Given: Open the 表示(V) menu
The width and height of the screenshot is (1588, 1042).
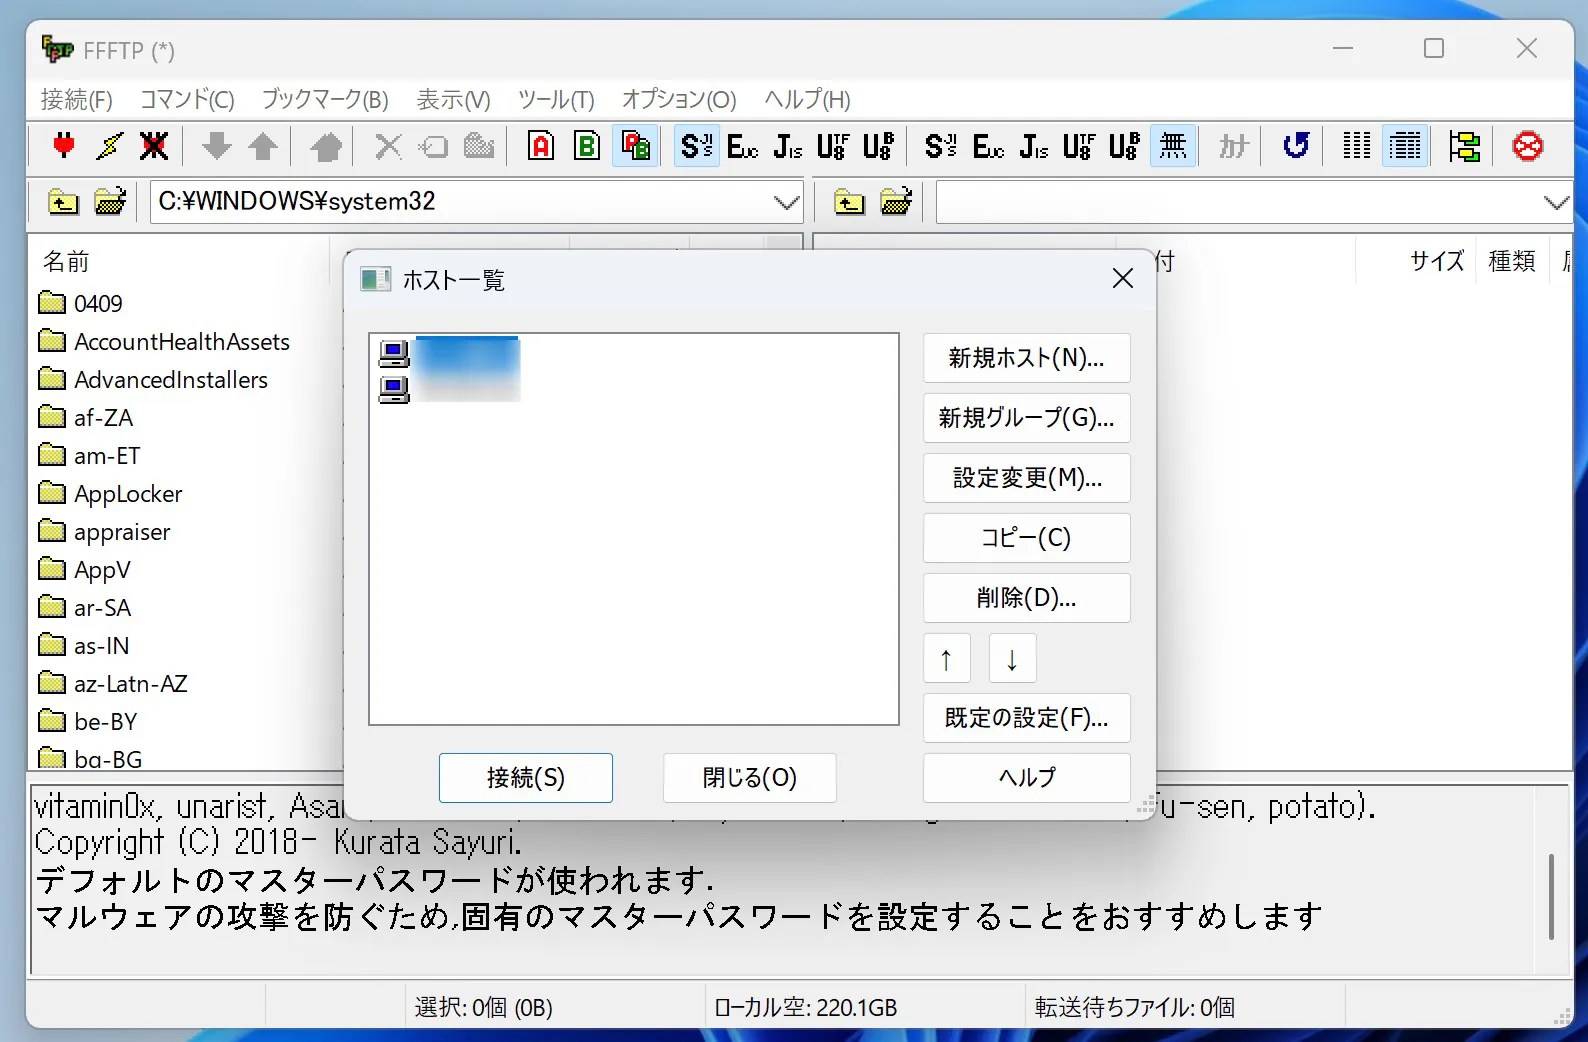Looking at the screenshot, I should (x=453, y=99).
